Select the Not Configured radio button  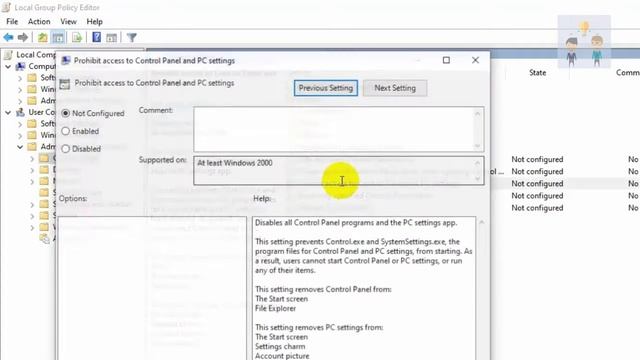click(x=65, y=113)
